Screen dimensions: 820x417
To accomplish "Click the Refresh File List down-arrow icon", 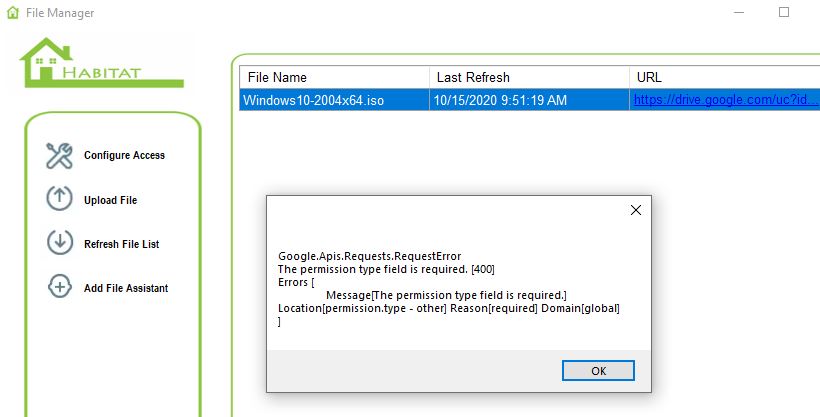I will 60,244.
